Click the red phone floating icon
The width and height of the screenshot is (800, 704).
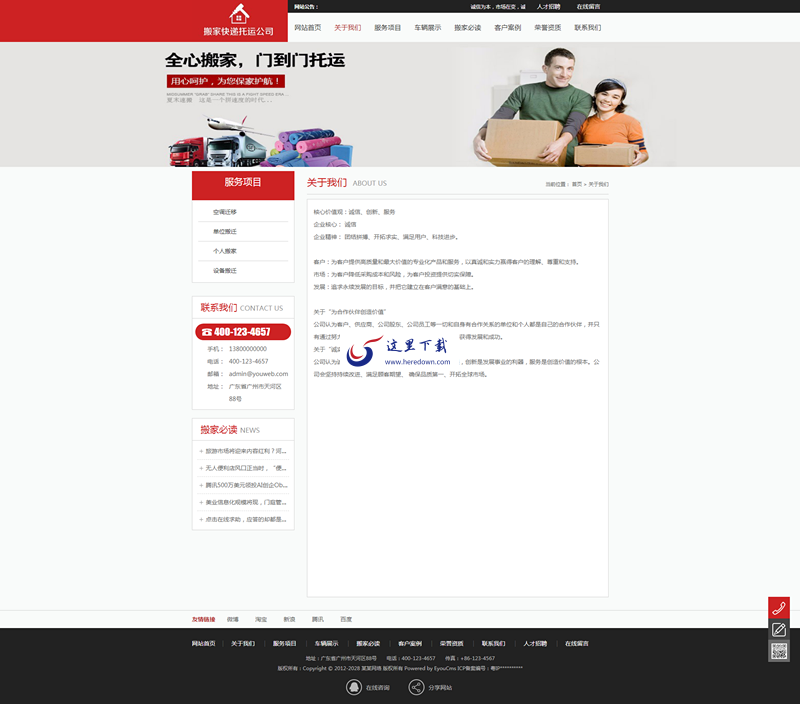pyautogui.click(x=778, y=608)
